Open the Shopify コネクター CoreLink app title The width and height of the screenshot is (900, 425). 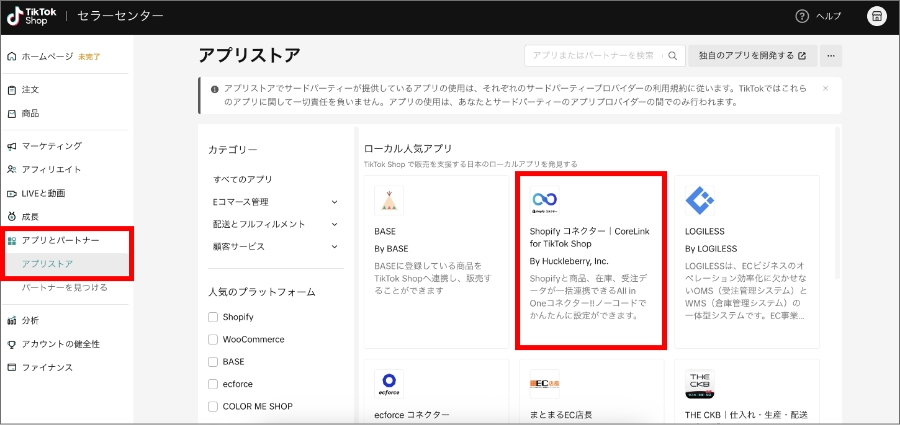coord(589,238)
